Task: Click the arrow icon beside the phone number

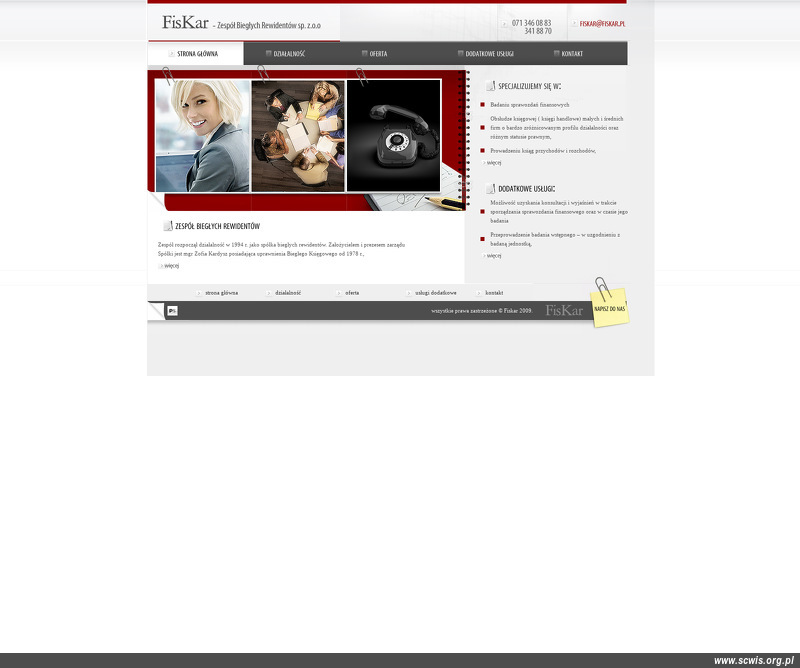Action: click(504, 23)
